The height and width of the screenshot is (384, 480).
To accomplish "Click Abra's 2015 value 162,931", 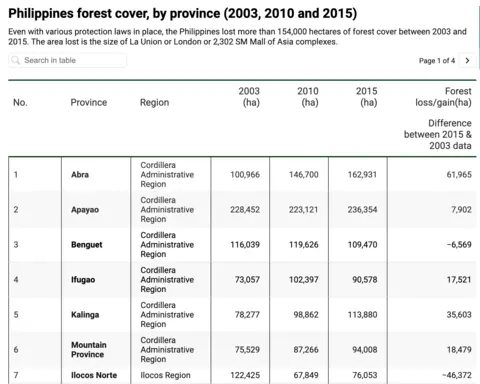I will pos(362,174).
